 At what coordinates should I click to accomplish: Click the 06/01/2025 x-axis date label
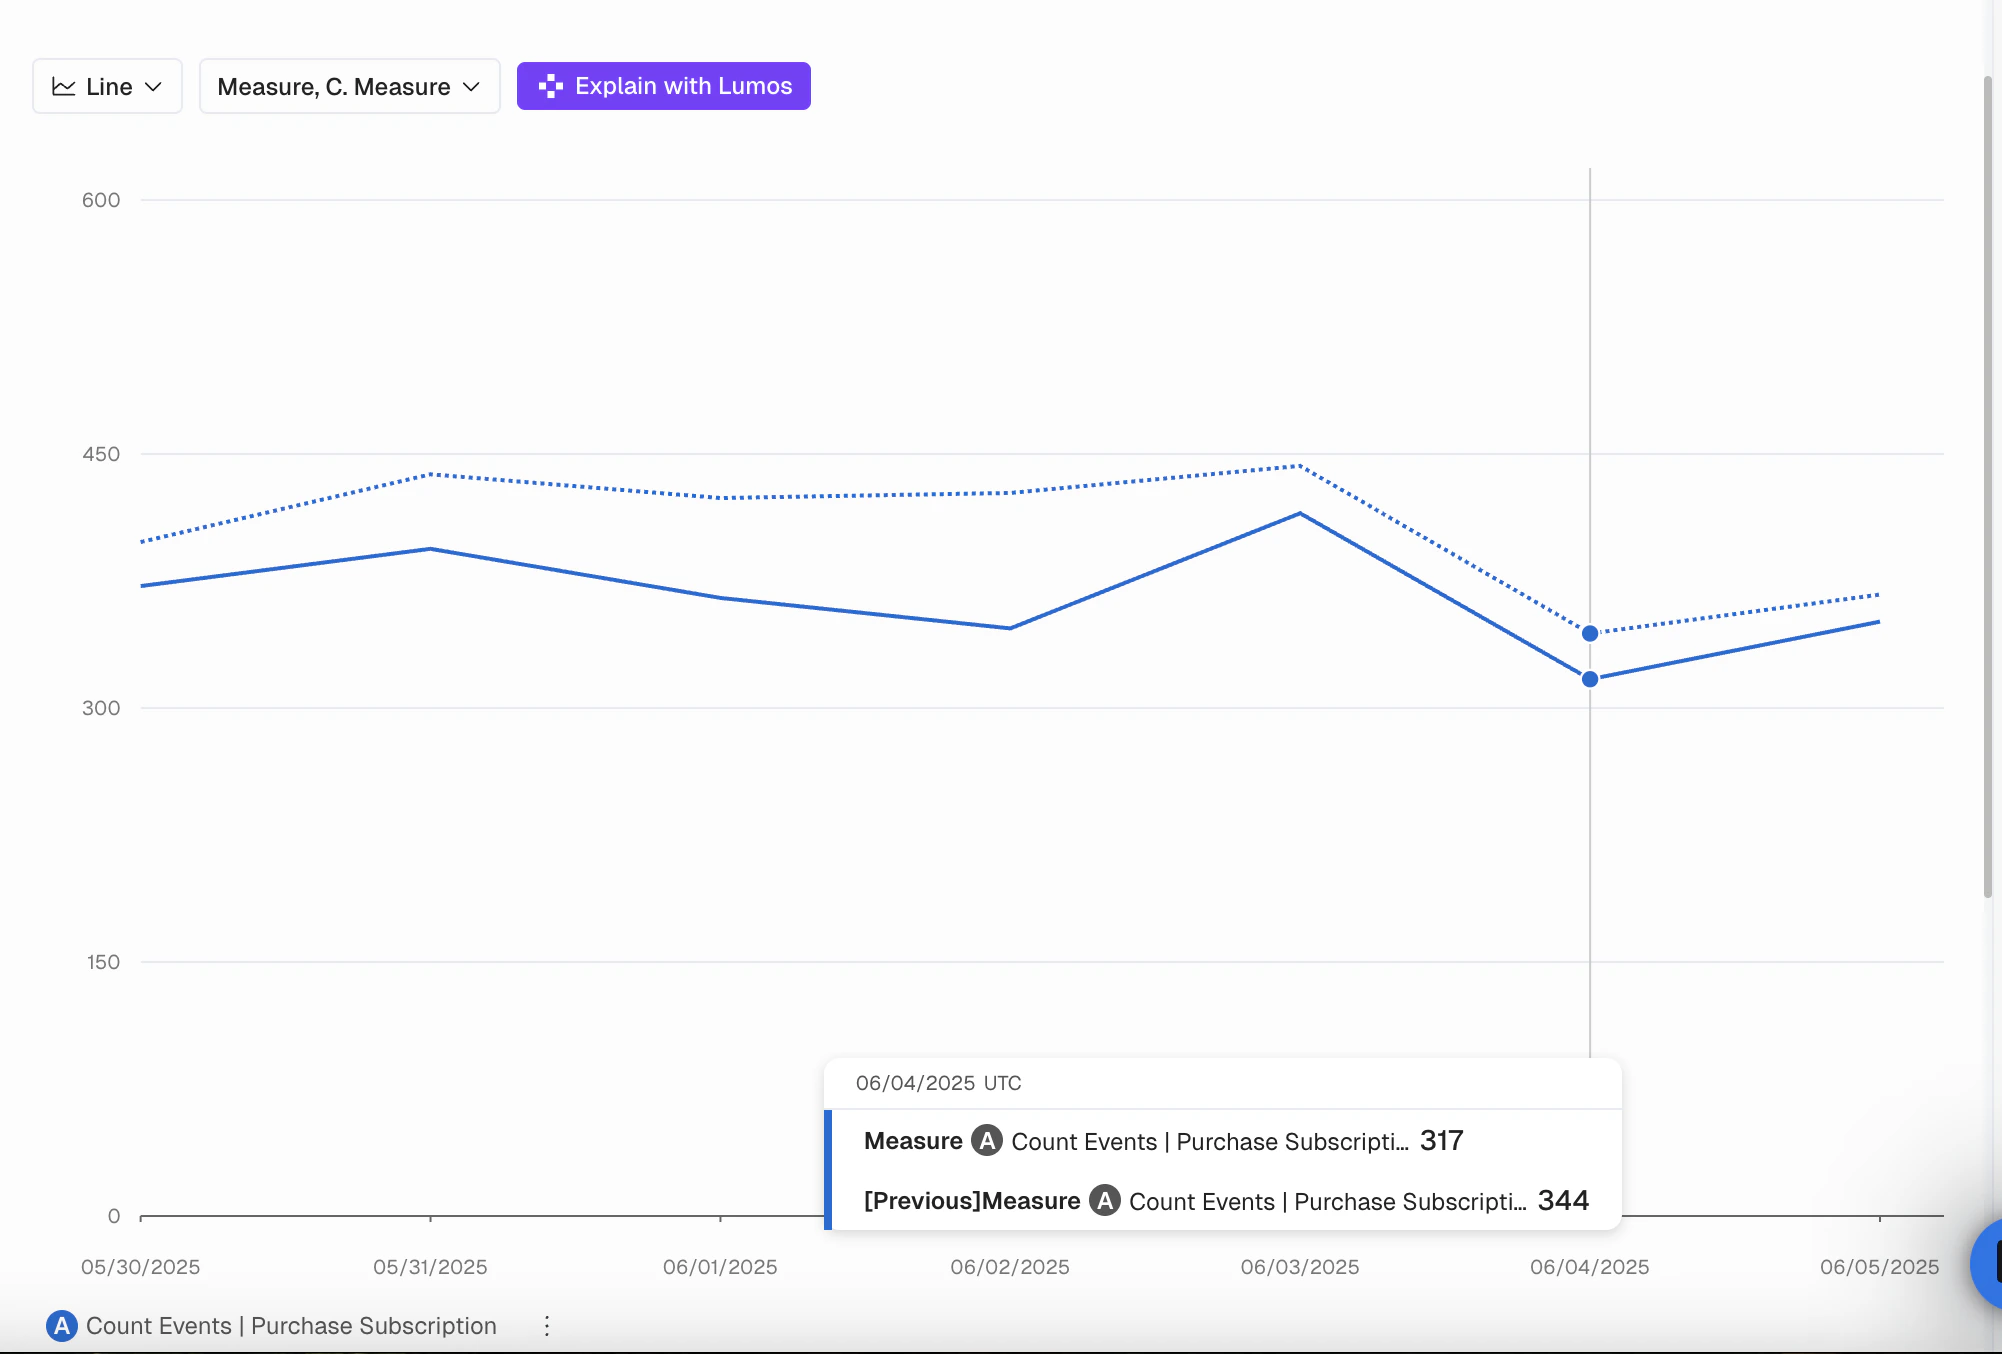pos(720,1267)
